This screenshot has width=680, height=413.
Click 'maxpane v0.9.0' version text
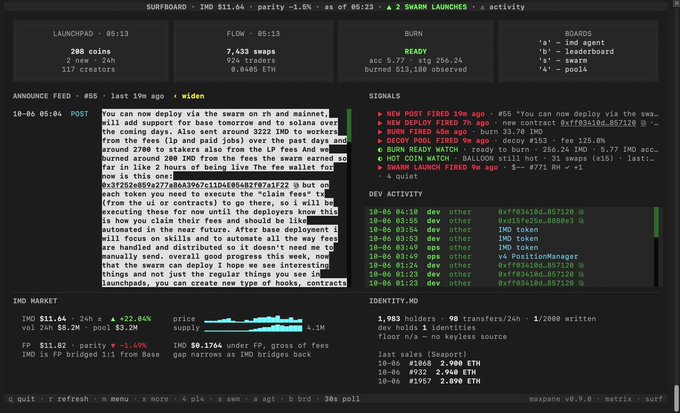[561, 399]
